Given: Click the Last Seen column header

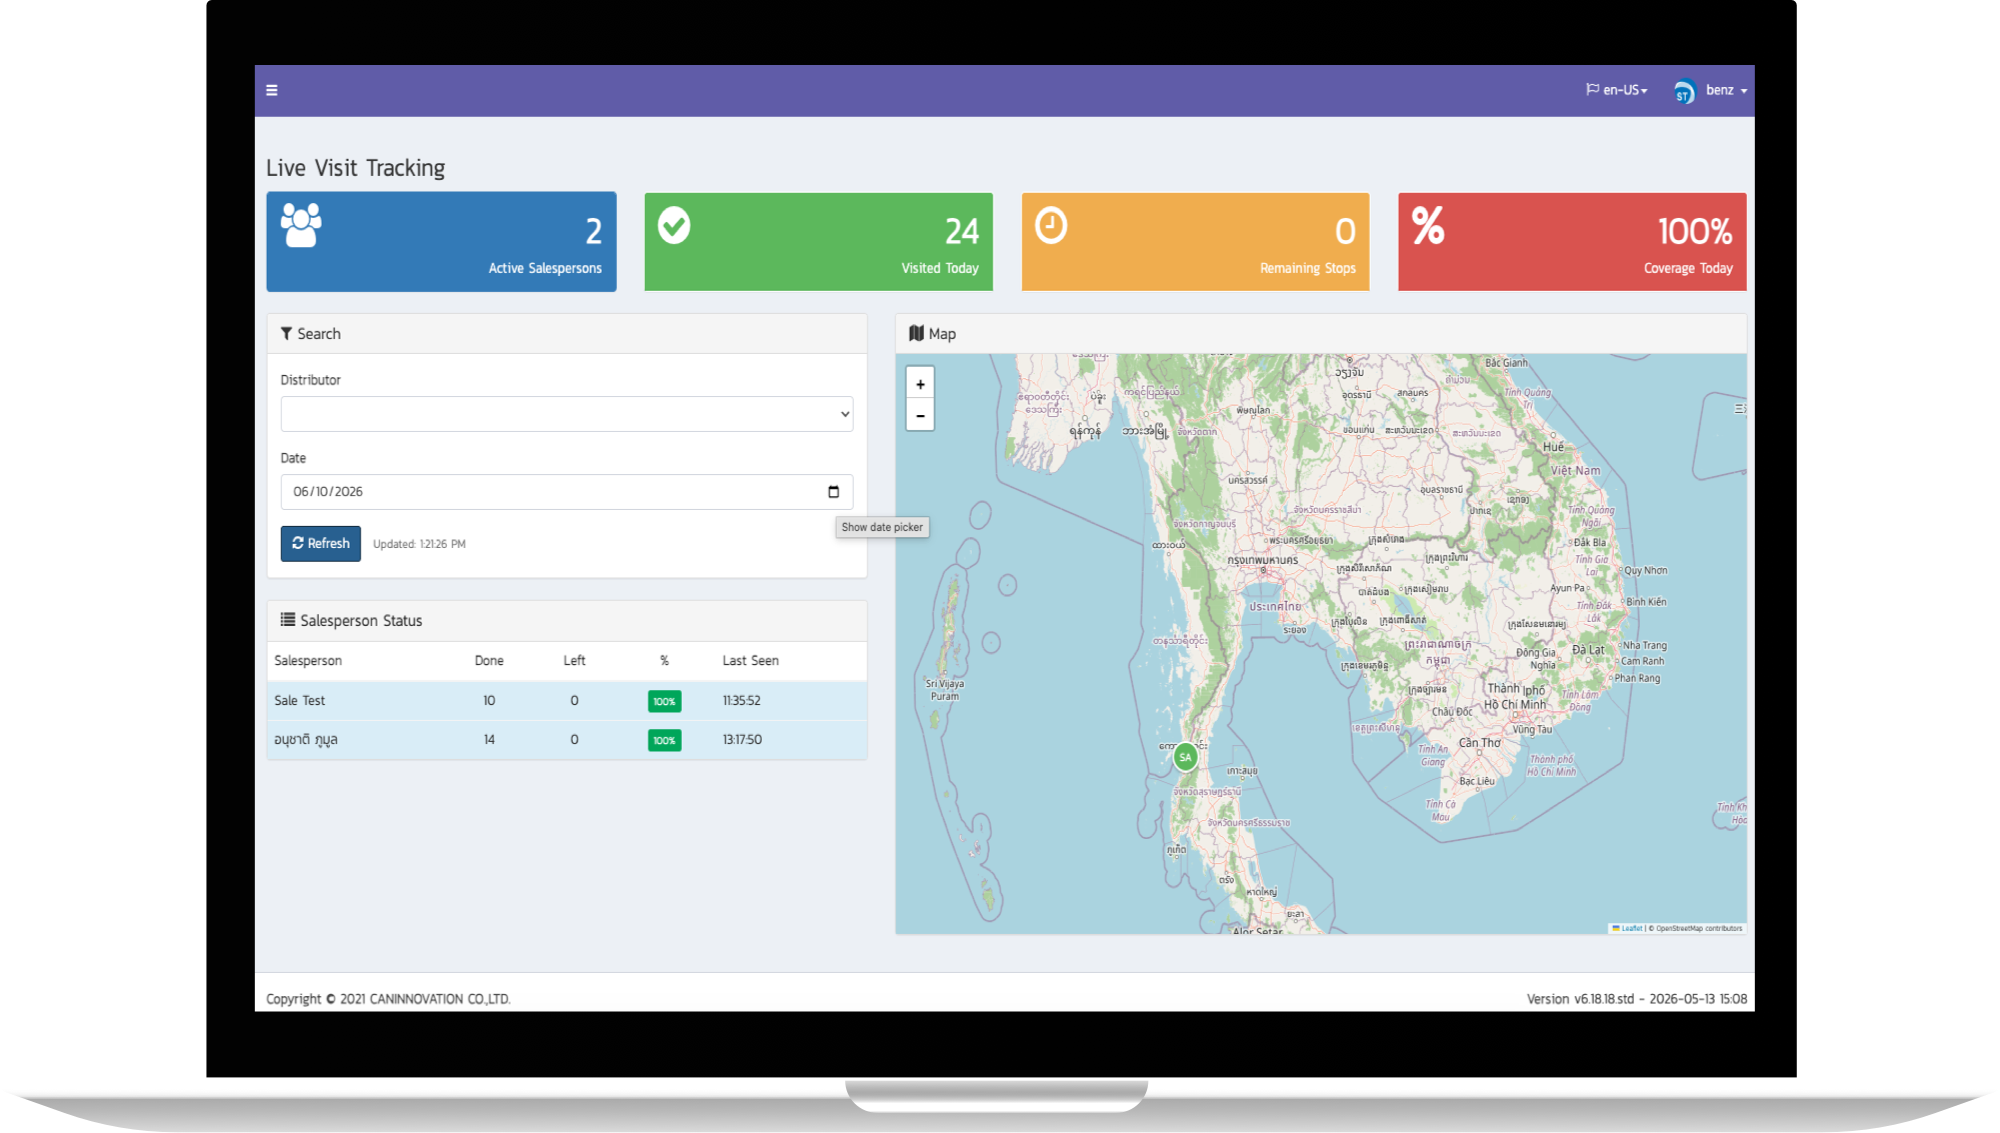Looking at the screenshot, I should pos(750,661).
